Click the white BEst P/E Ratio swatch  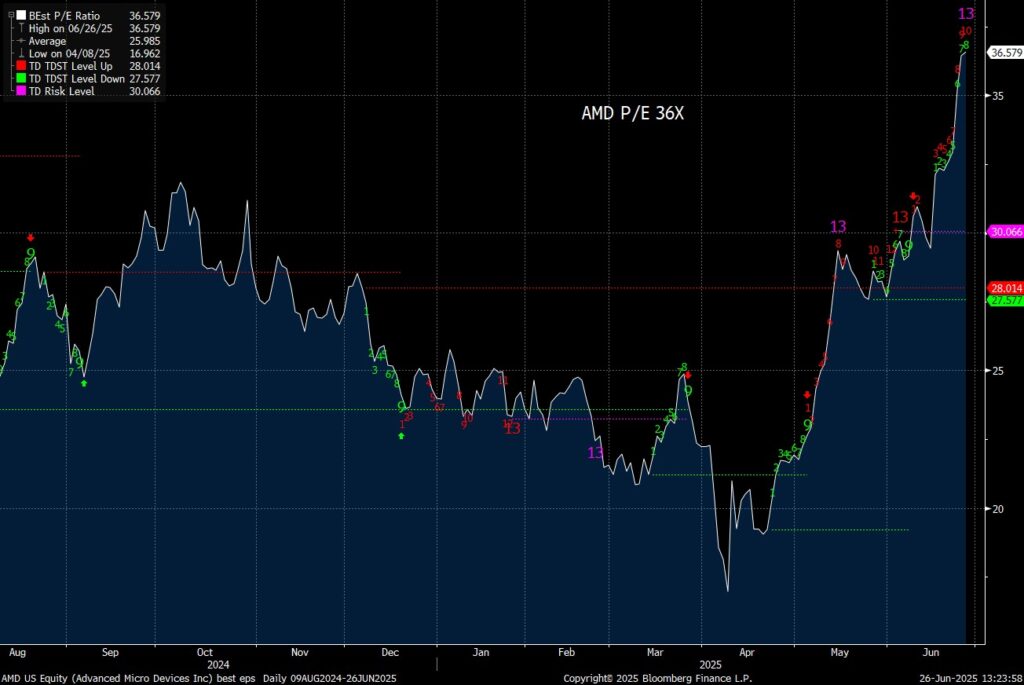point(22,15)
